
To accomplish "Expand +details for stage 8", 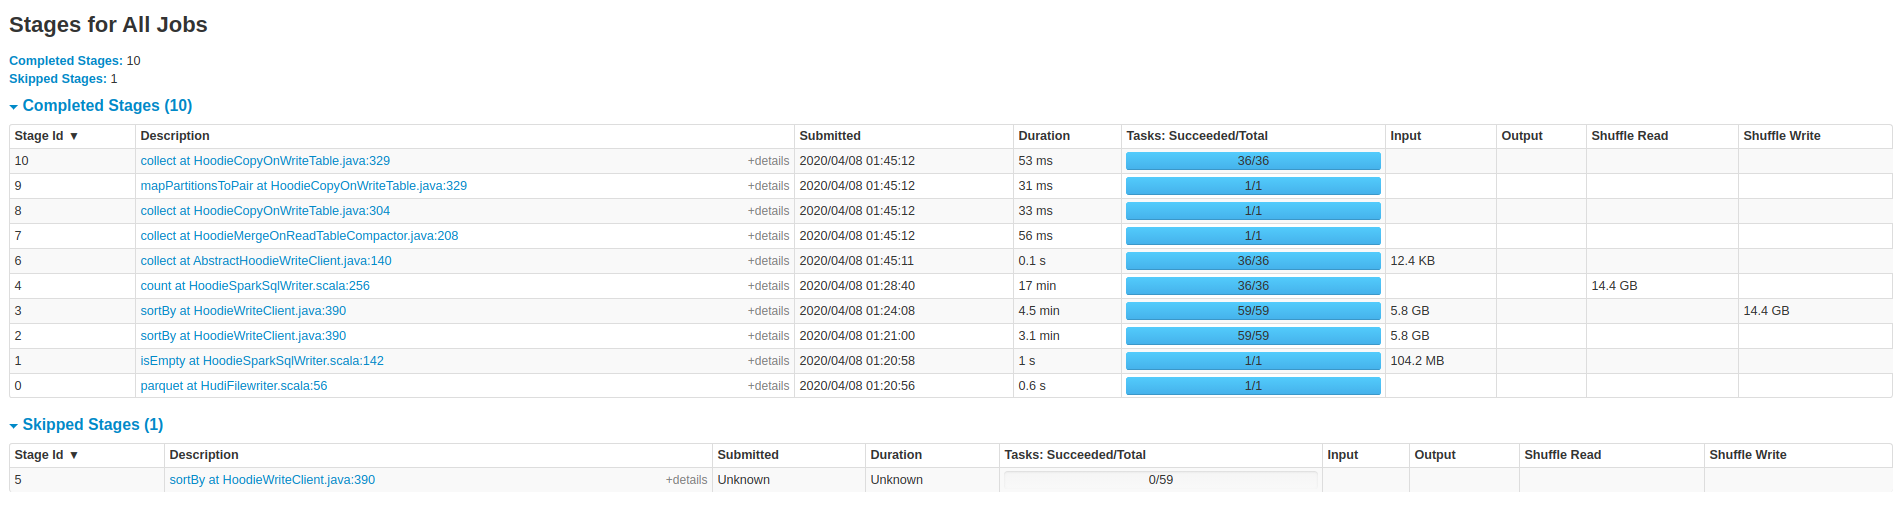I will click(768, 211).
